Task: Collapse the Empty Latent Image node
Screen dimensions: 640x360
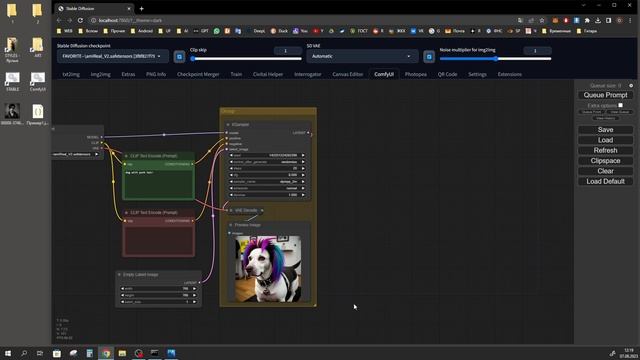Action: [119, 275]
